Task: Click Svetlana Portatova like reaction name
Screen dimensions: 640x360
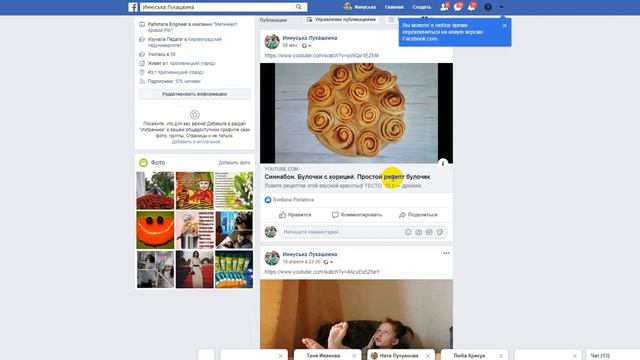Action: 293,200
